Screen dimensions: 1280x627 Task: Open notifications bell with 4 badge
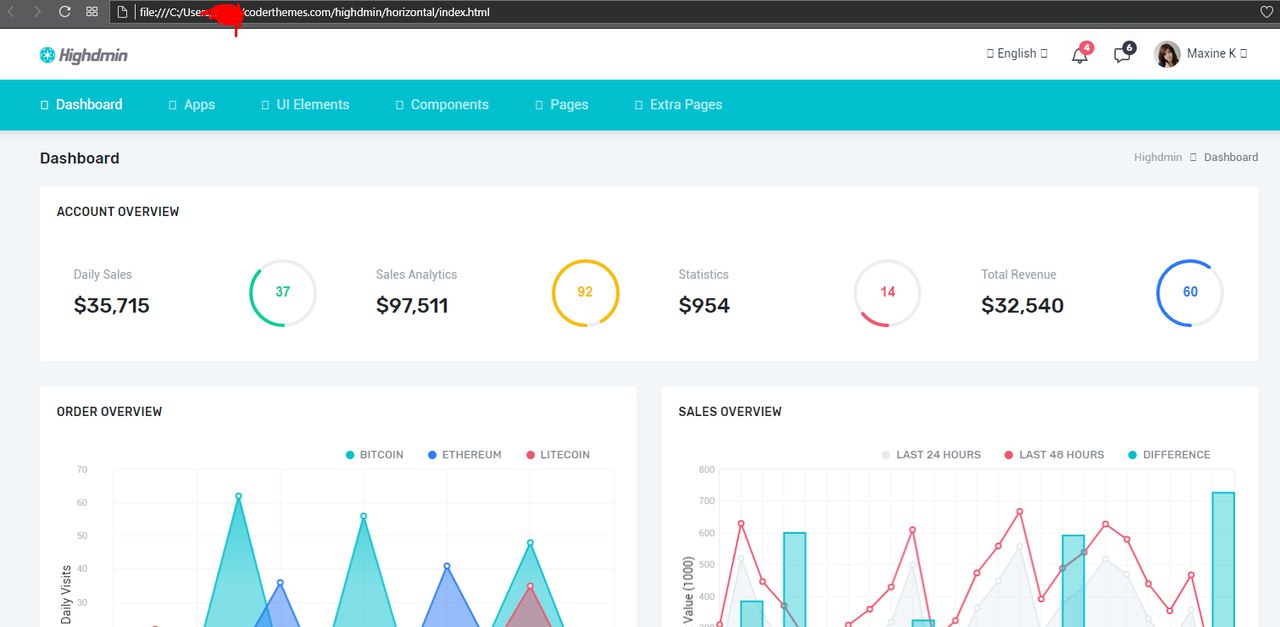click(1080, 55)
